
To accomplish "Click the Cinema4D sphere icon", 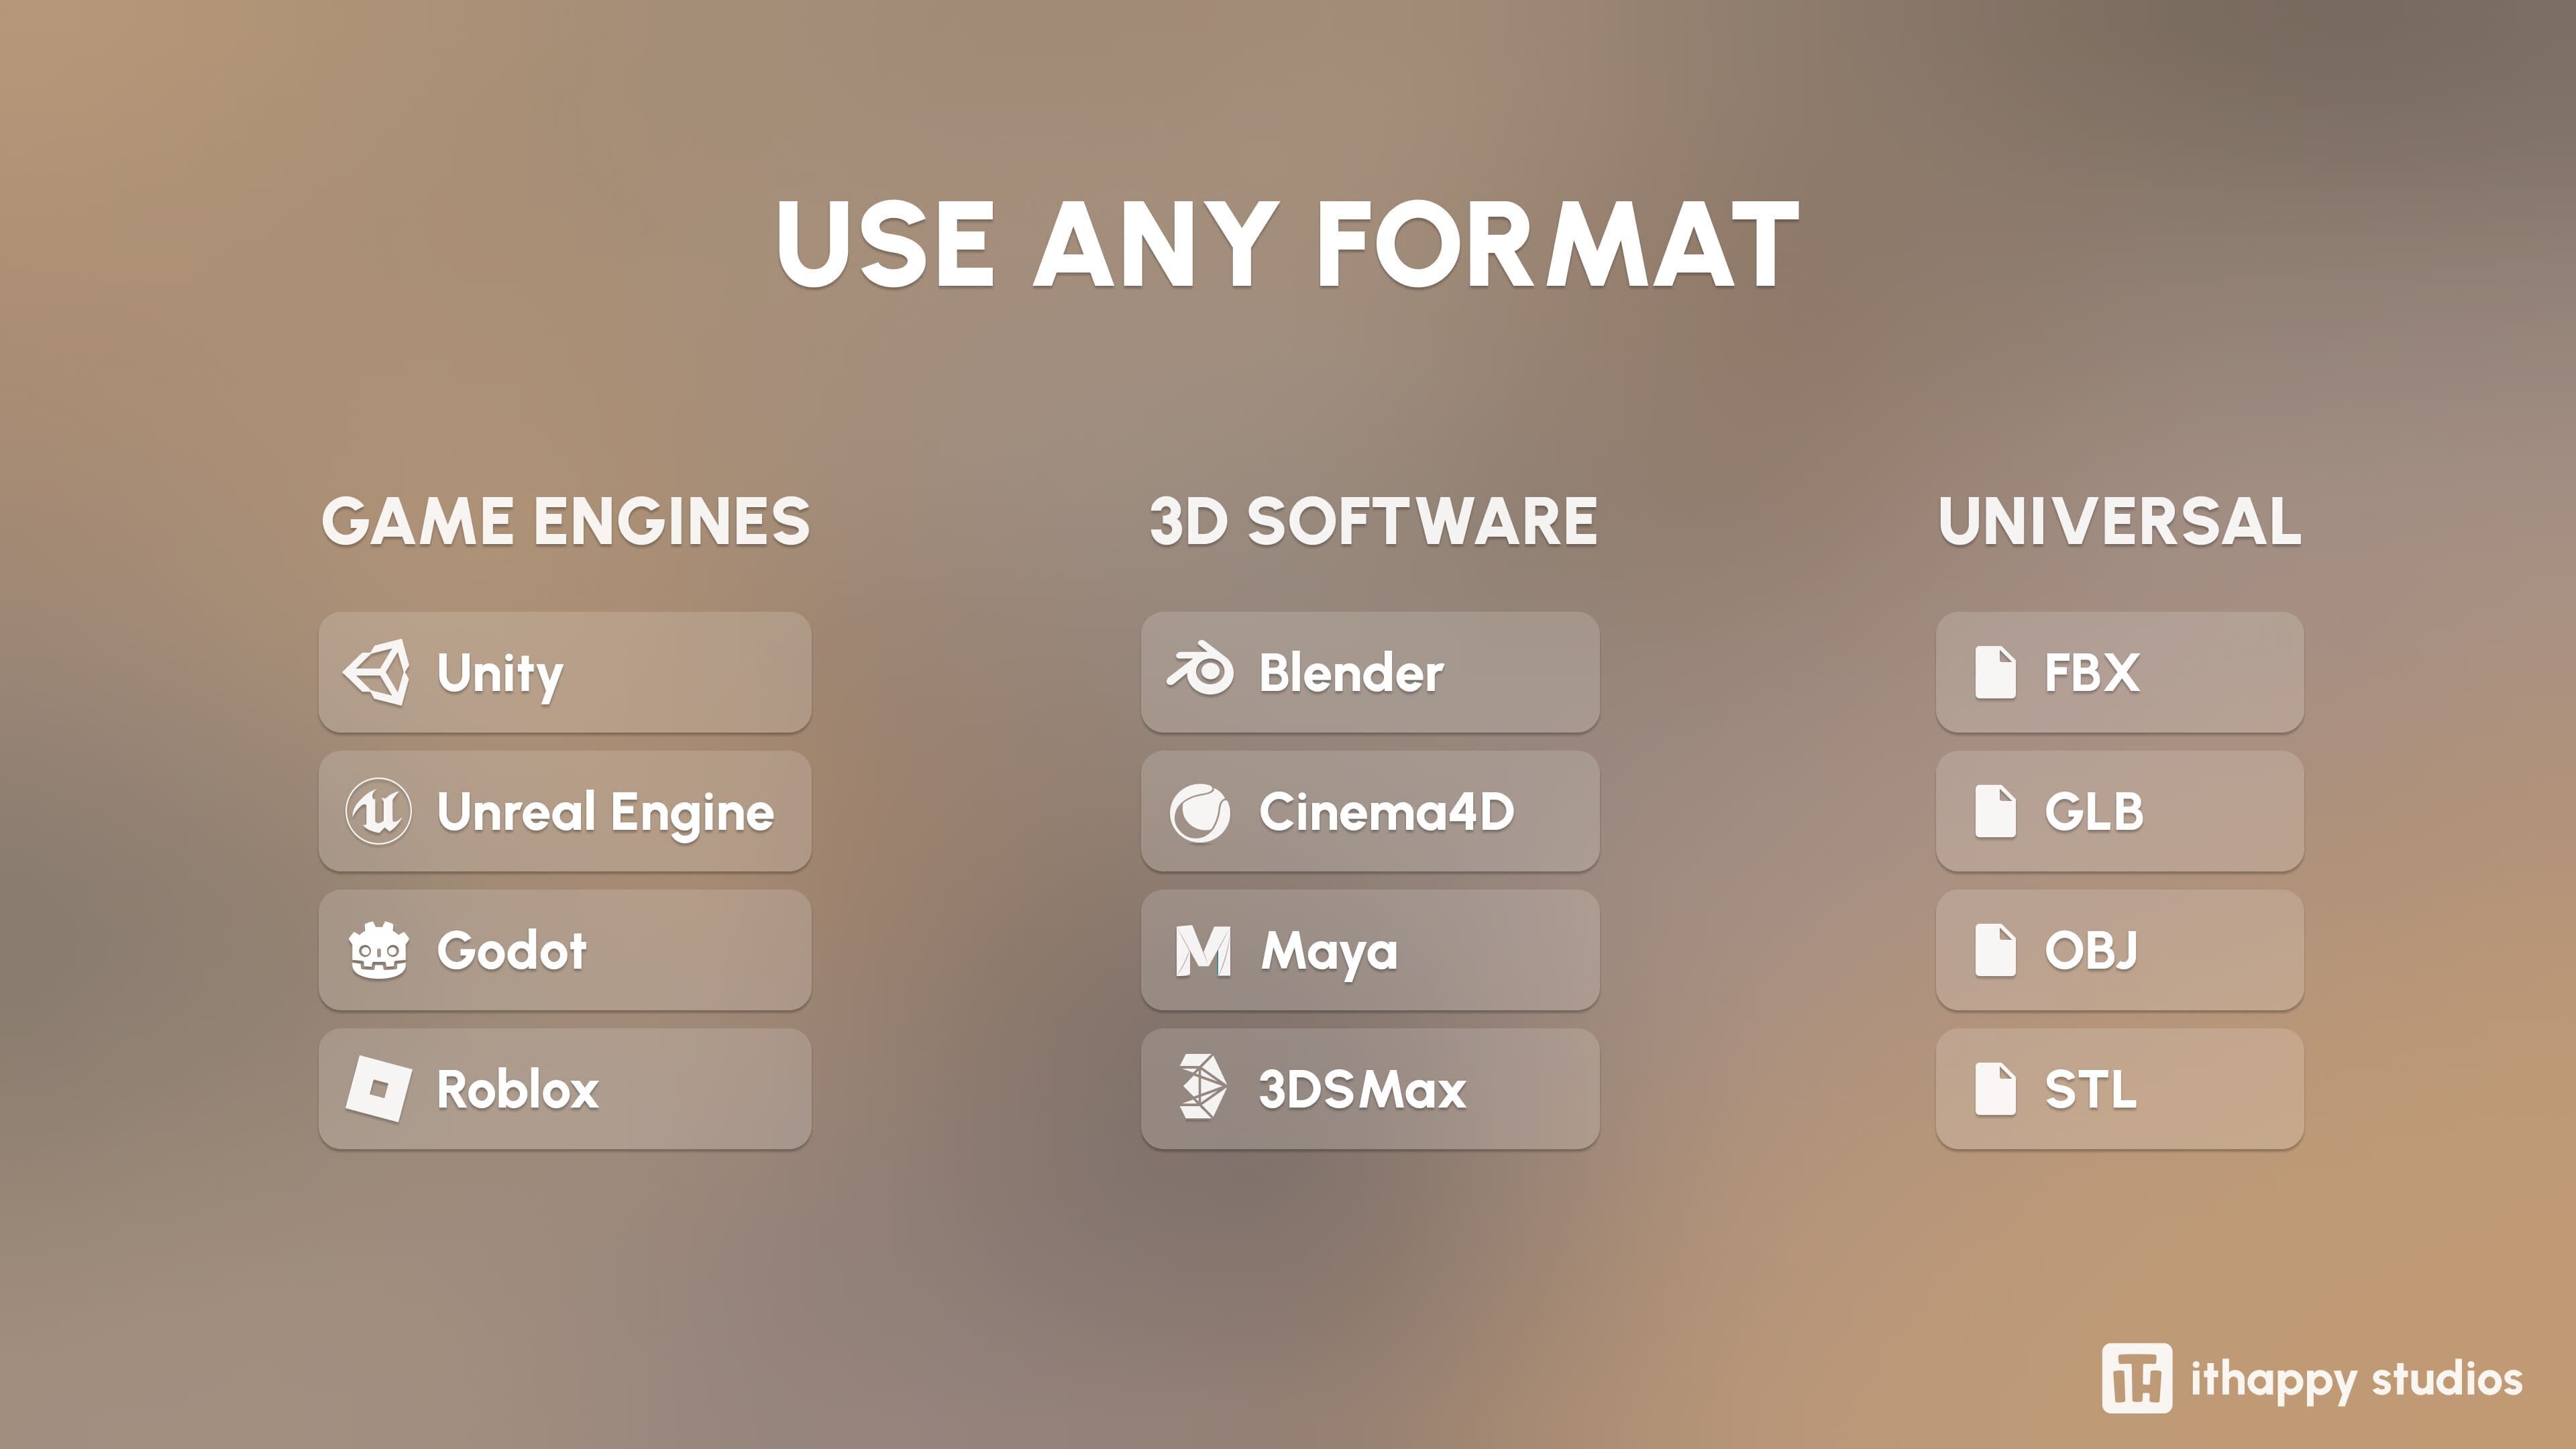I will pyautogui.click(x=1200, y=812).
